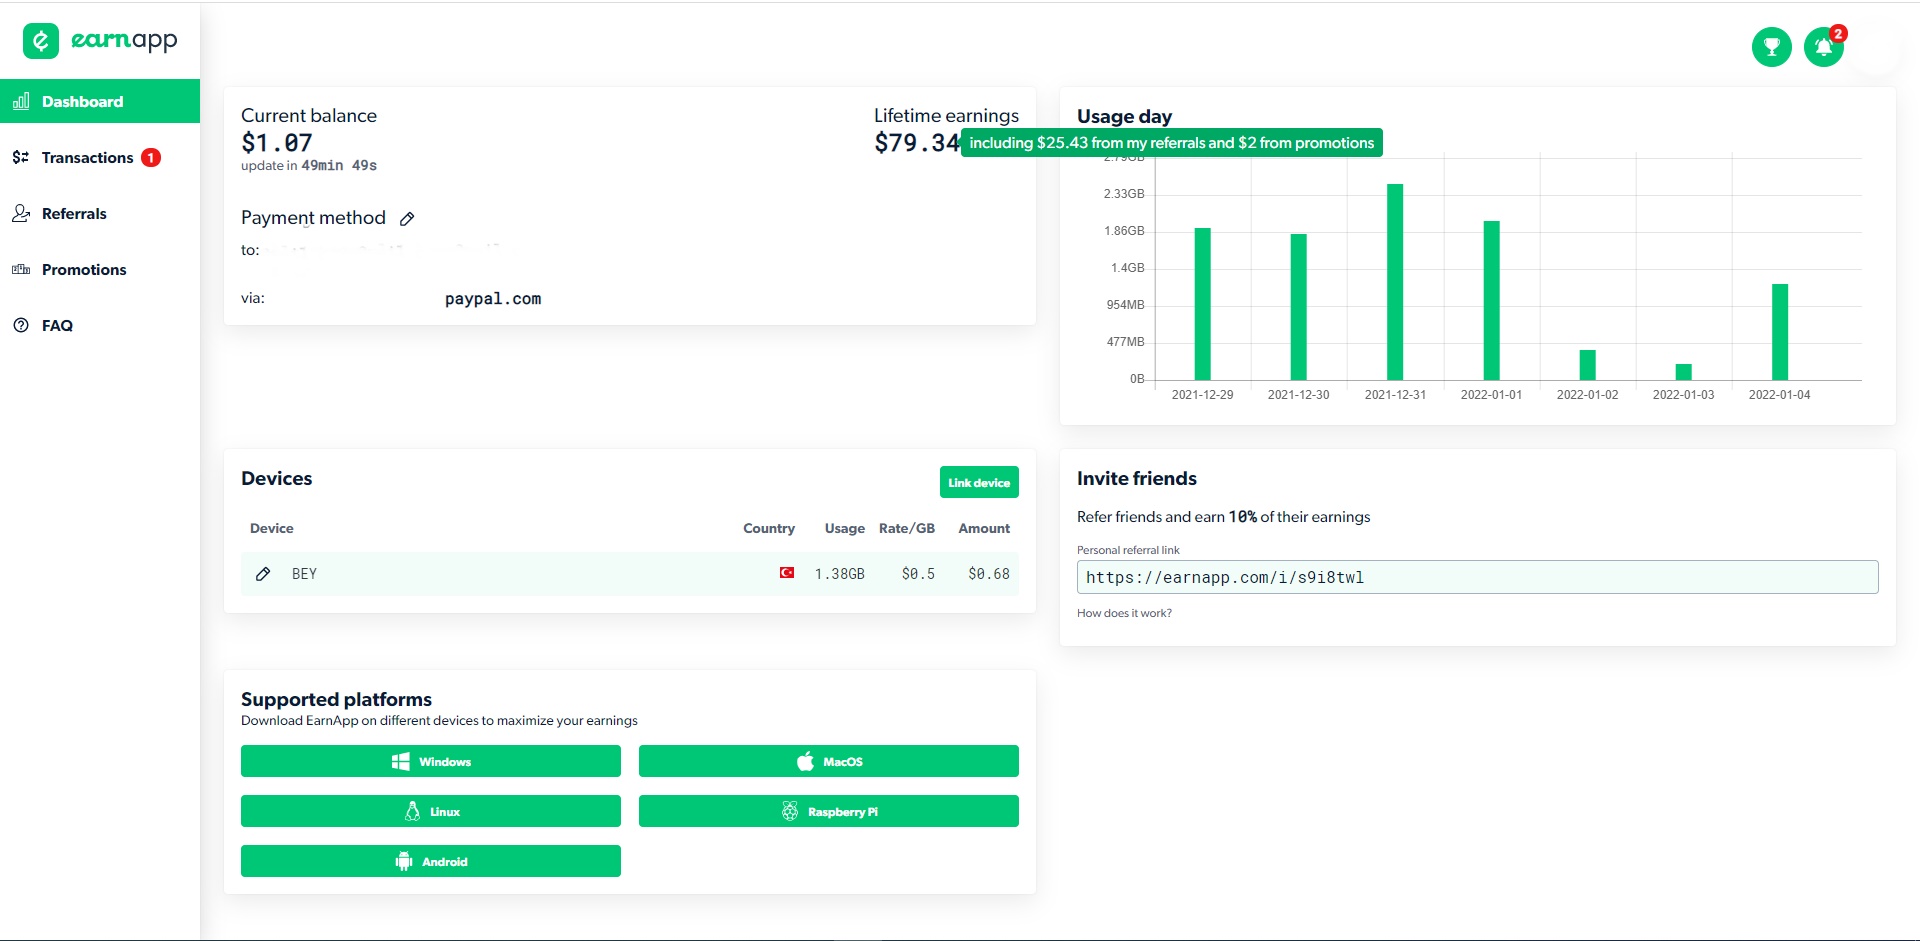Download EarnApp for Windows
Viewport: 1920px width, 941px height.
point(431,761)
